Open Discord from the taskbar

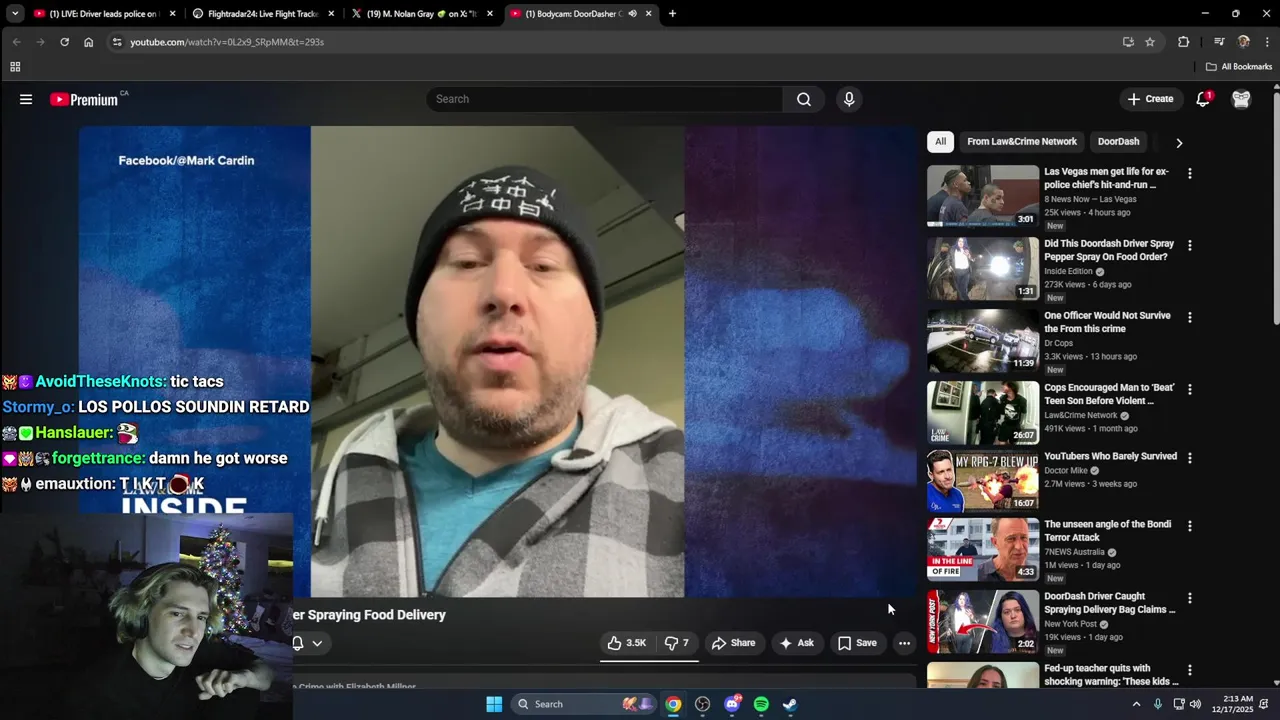(x=732, y=704)
